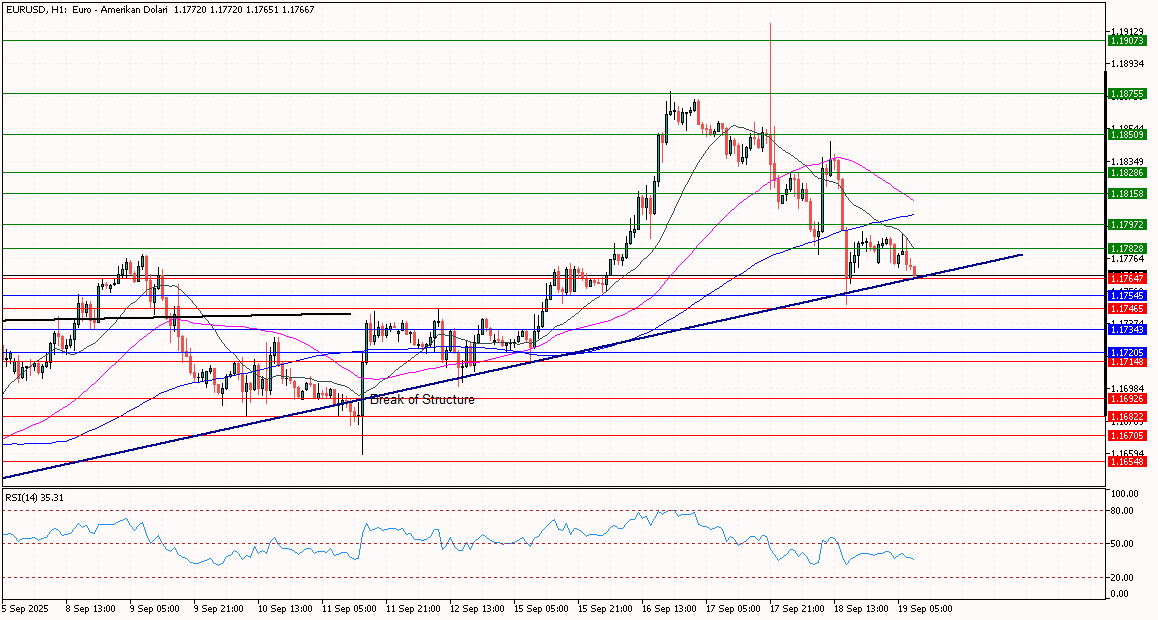Click the red 1.16926 price level tag
1158x620 pixels.
1127,399
